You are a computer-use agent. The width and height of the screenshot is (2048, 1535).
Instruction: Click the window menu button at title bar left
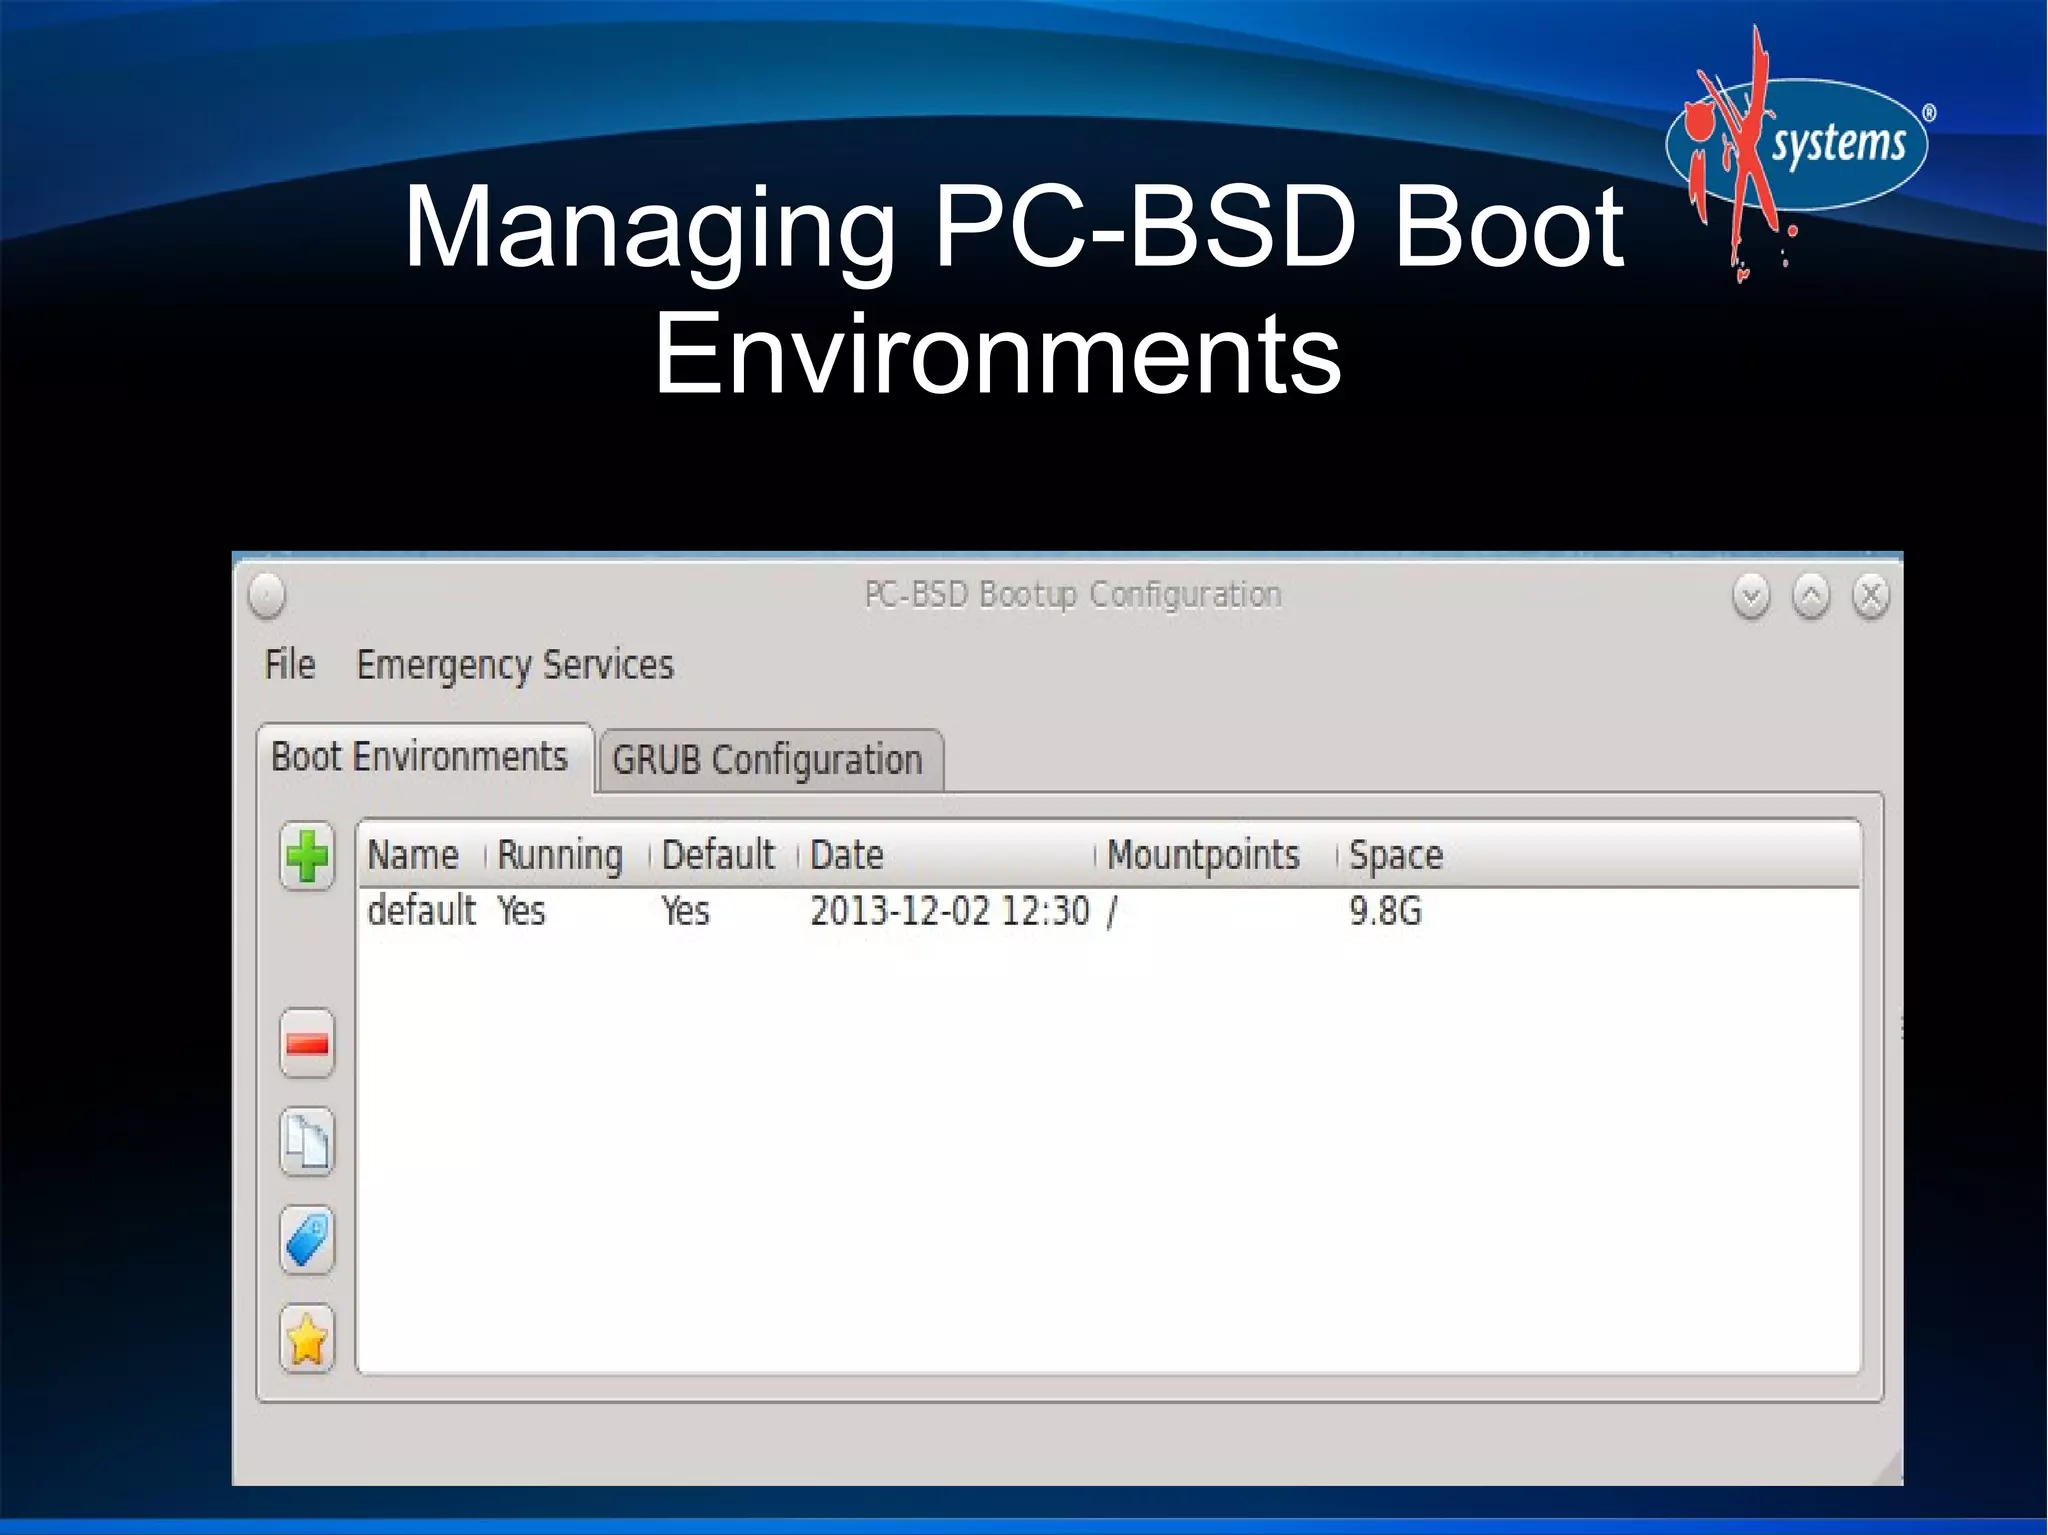coord(267,596)
